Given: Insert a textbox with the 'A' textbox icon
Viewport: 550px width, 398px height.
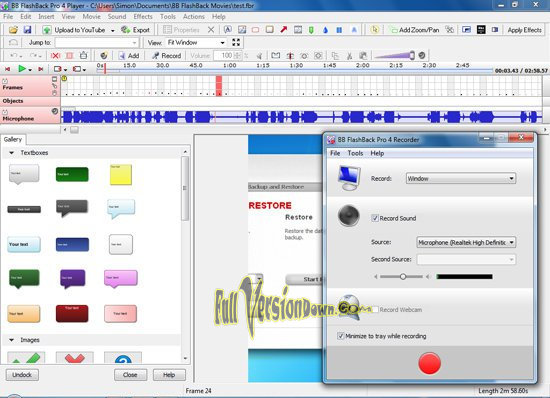Looking at the screenshot, I should pos(228,30).
